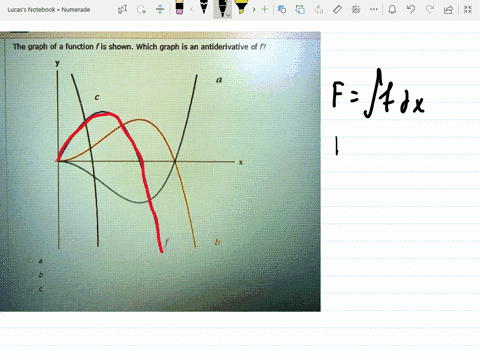Choose the Insert or Remove Space tool
Viewport: 480px width, 360px height.
(160, 9)
